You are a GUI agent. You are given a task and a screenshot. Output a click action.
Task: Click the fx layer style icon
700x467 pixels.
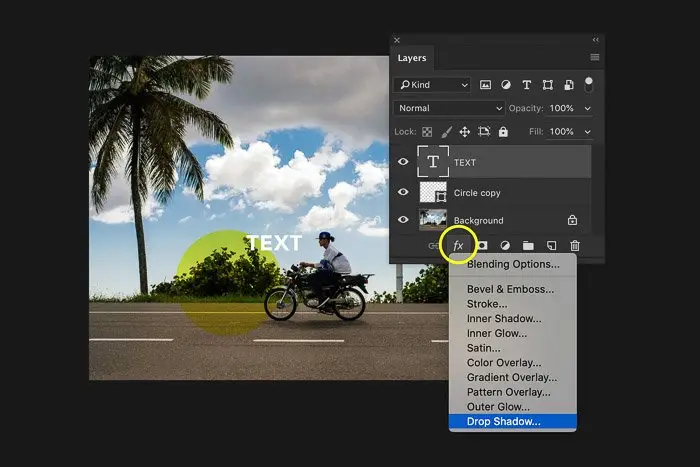point(458,246)
